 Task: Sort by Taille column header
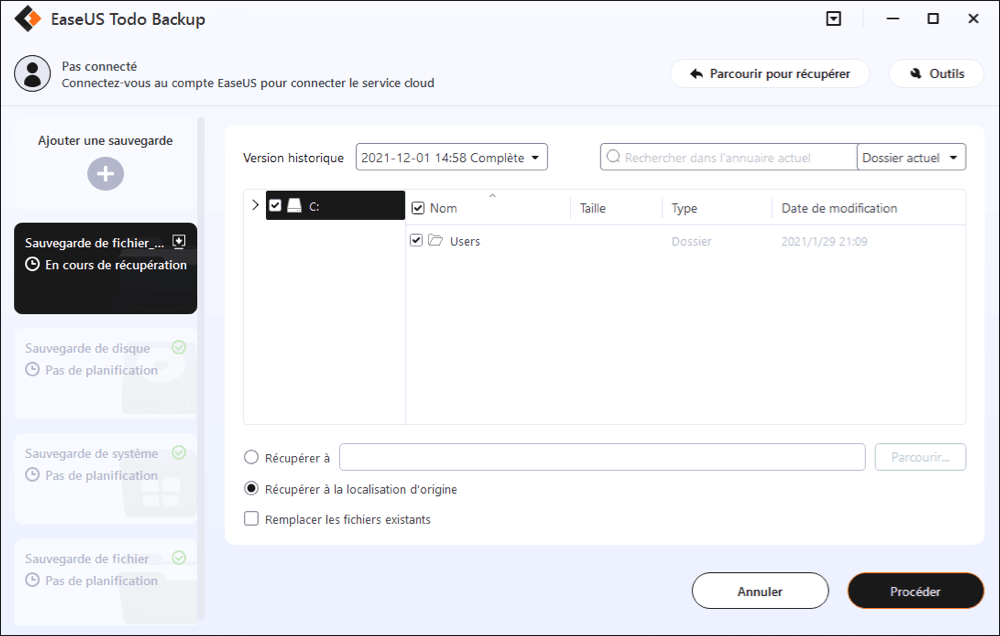coord(592,208)
